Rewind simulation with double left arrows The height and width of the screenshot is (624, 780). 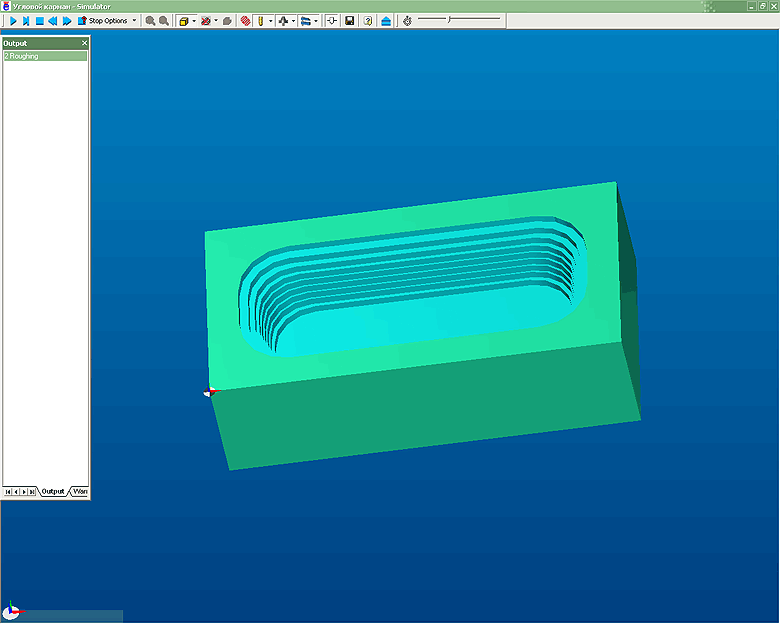53,21
